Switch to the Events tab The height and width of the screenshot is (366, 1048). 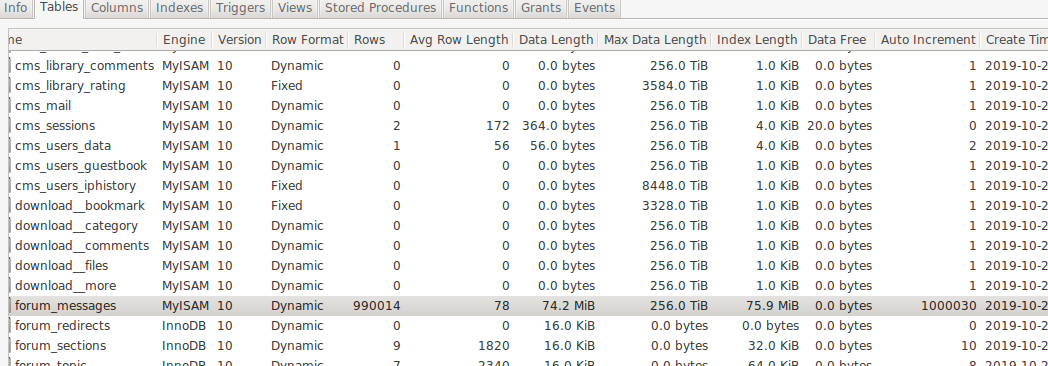click(x=594, y=9)
